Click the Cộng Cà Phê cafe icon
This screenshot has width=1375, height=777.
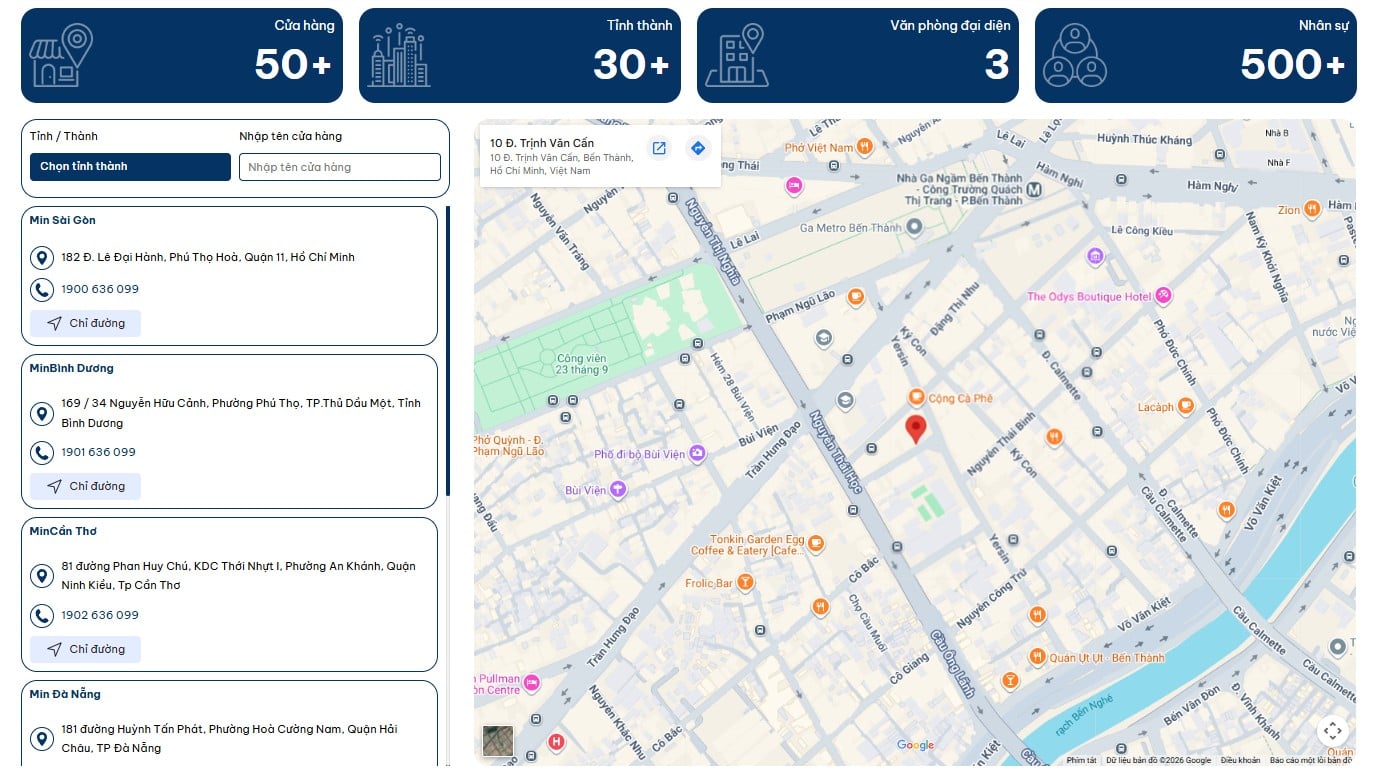coord(916,397)
